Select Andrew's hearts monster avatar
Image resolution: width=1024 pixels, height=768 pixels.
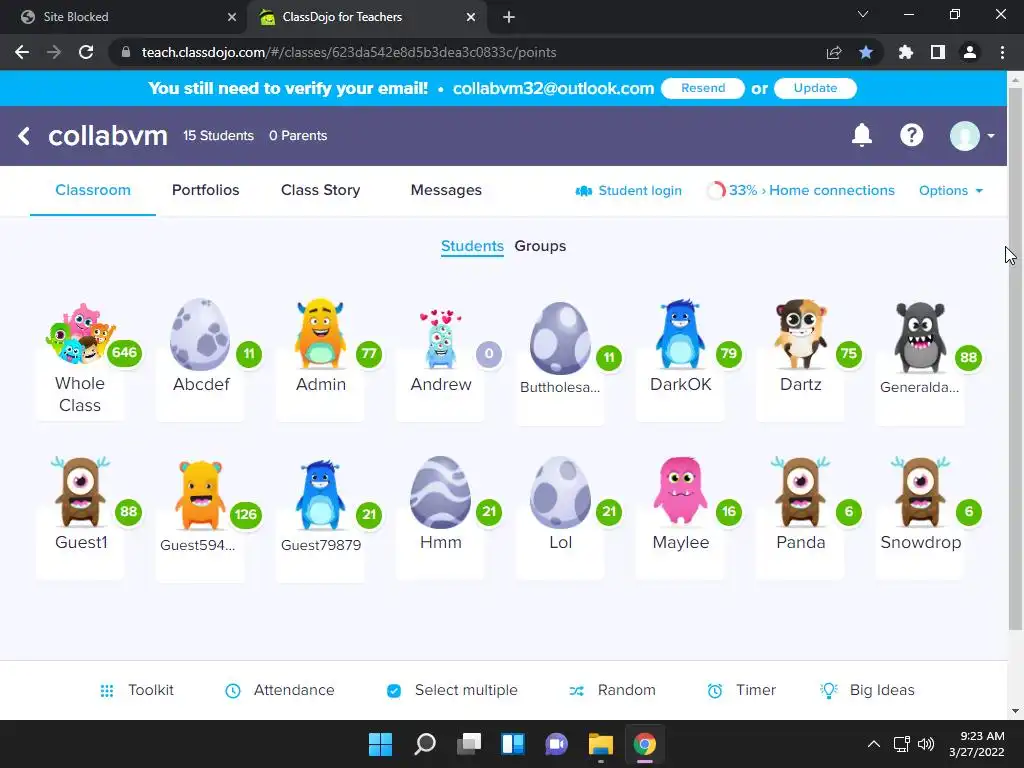click(441, 340)
